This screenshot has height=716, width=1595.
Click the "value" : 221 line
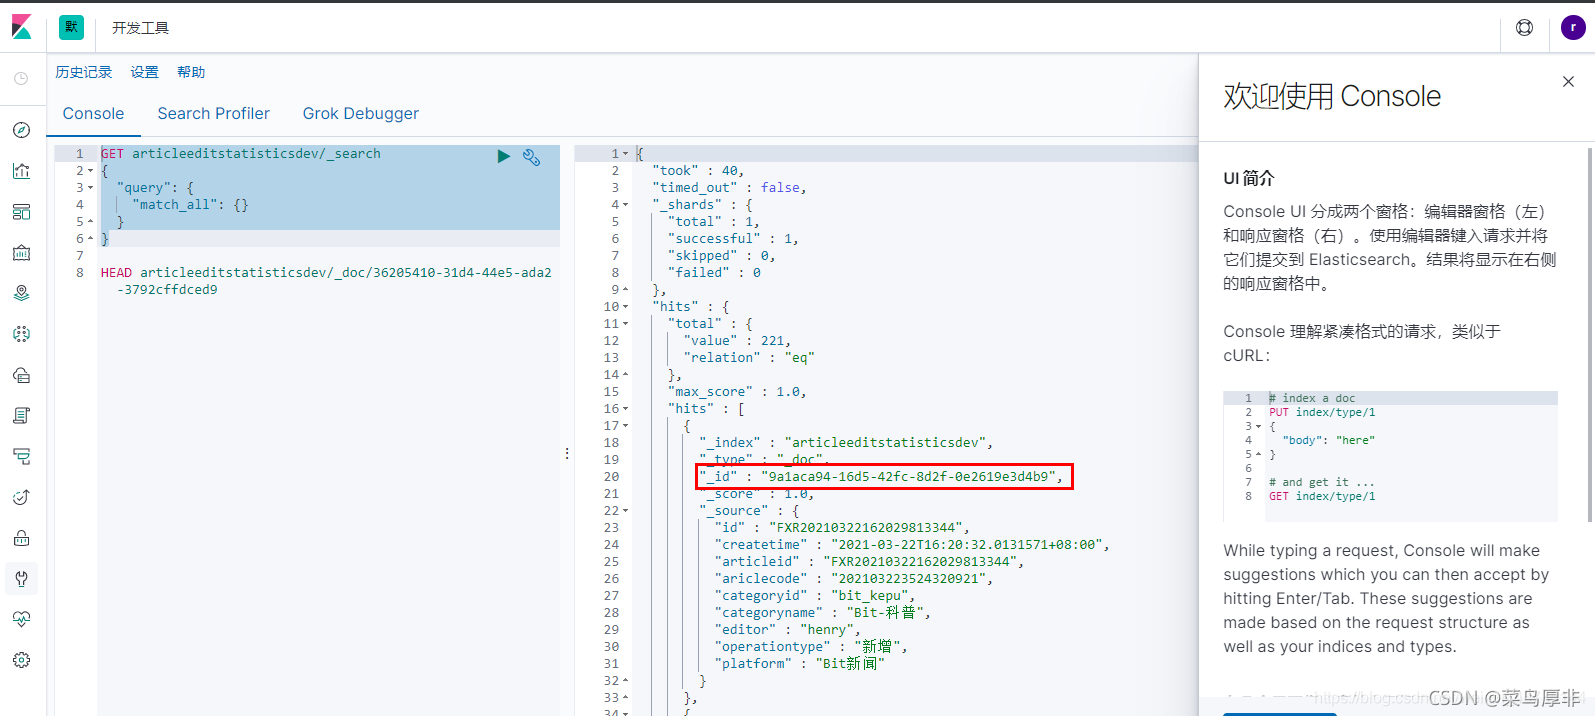tap(737, 341)
